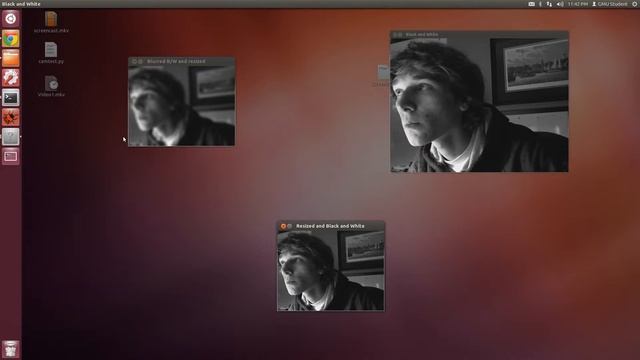Click the grey running application launcher icon
This screenshot has height=360, width=640.
click(x=11, y=137)
